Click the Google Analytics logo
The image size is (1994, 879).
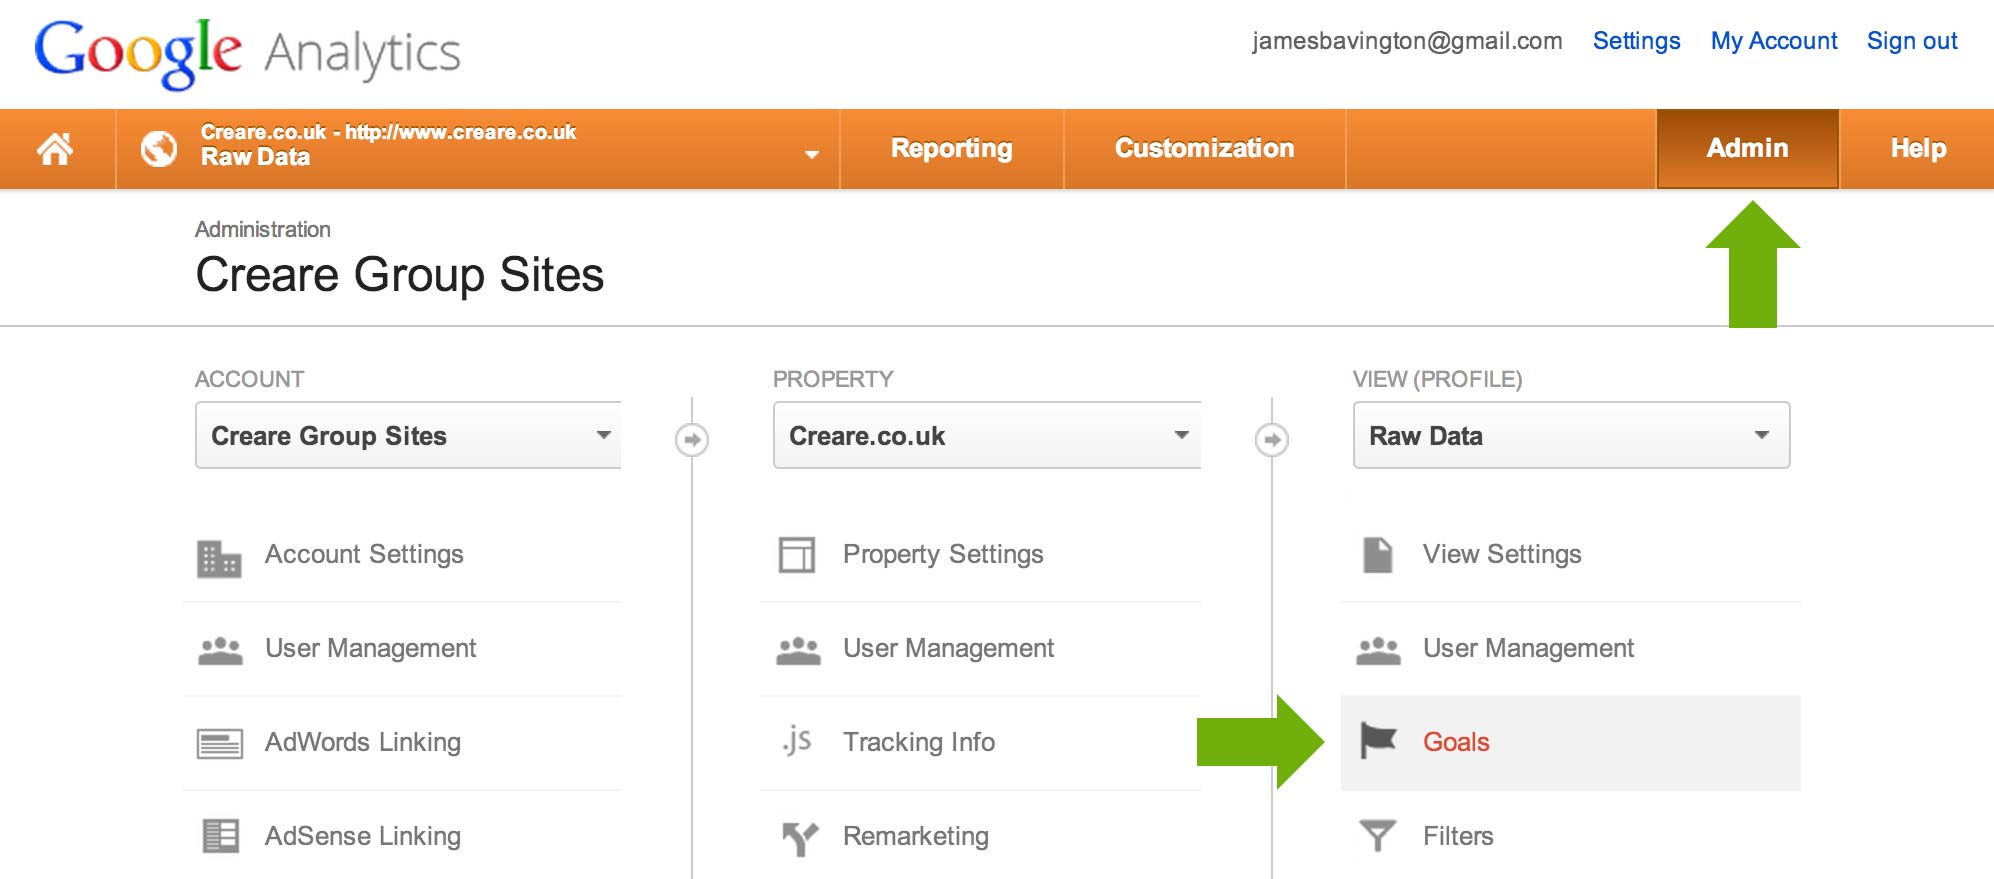pyautogui.click(x=247, y=53)
